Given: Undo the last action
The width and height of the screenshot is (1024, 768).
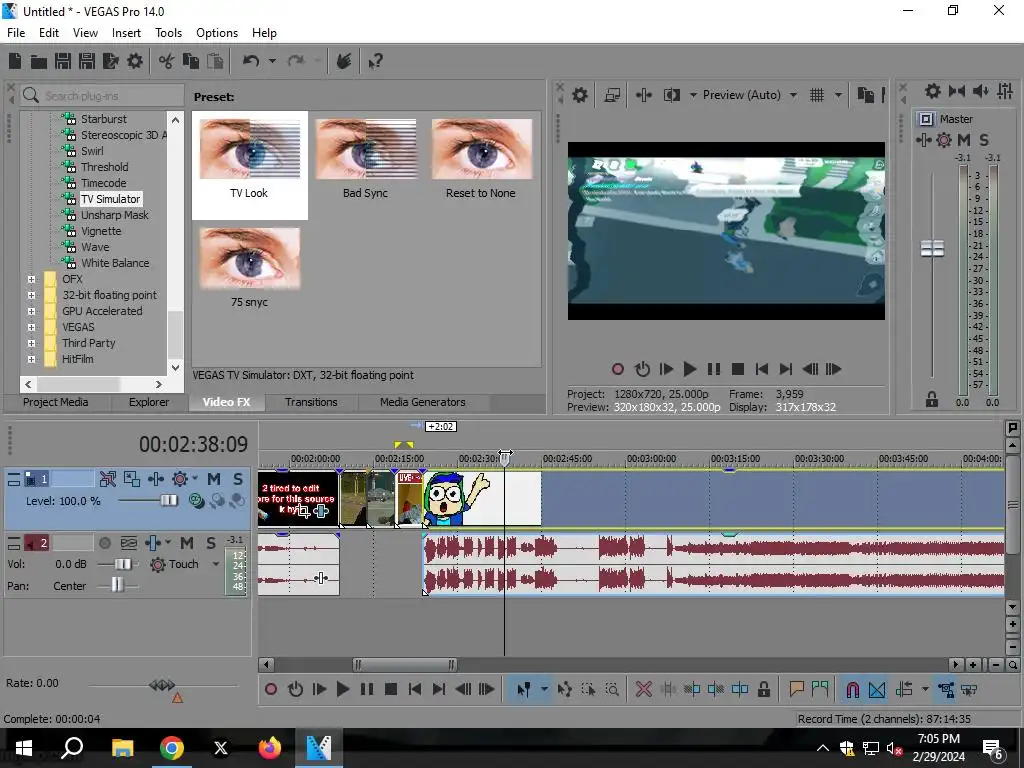Looking at the screenshot, I should [x=251, y=61].
